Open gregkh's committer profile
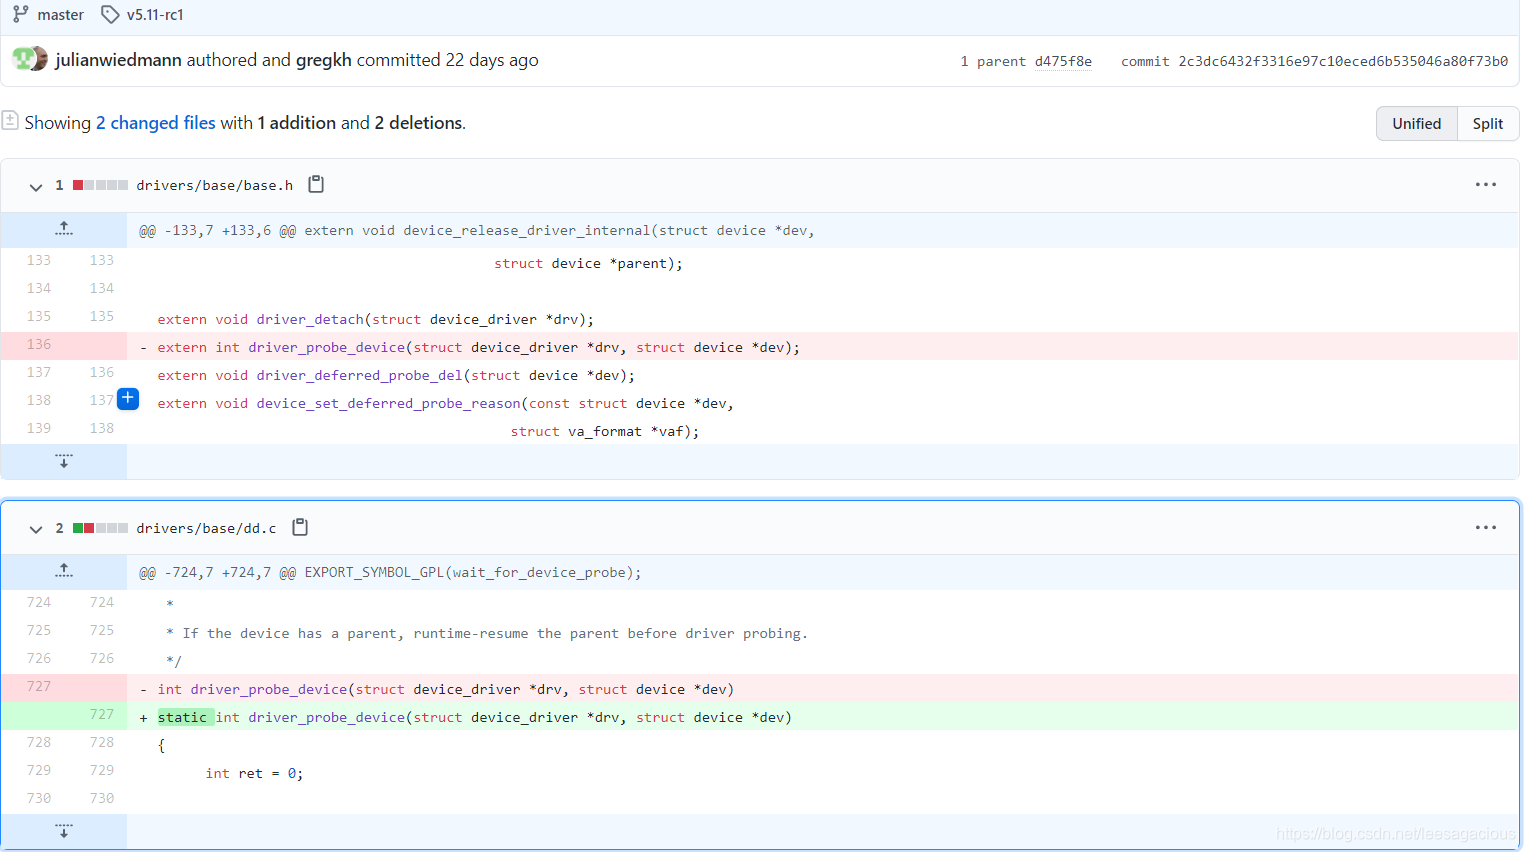The width and height of the screenshot is (1525, 852). click(323, 60)
